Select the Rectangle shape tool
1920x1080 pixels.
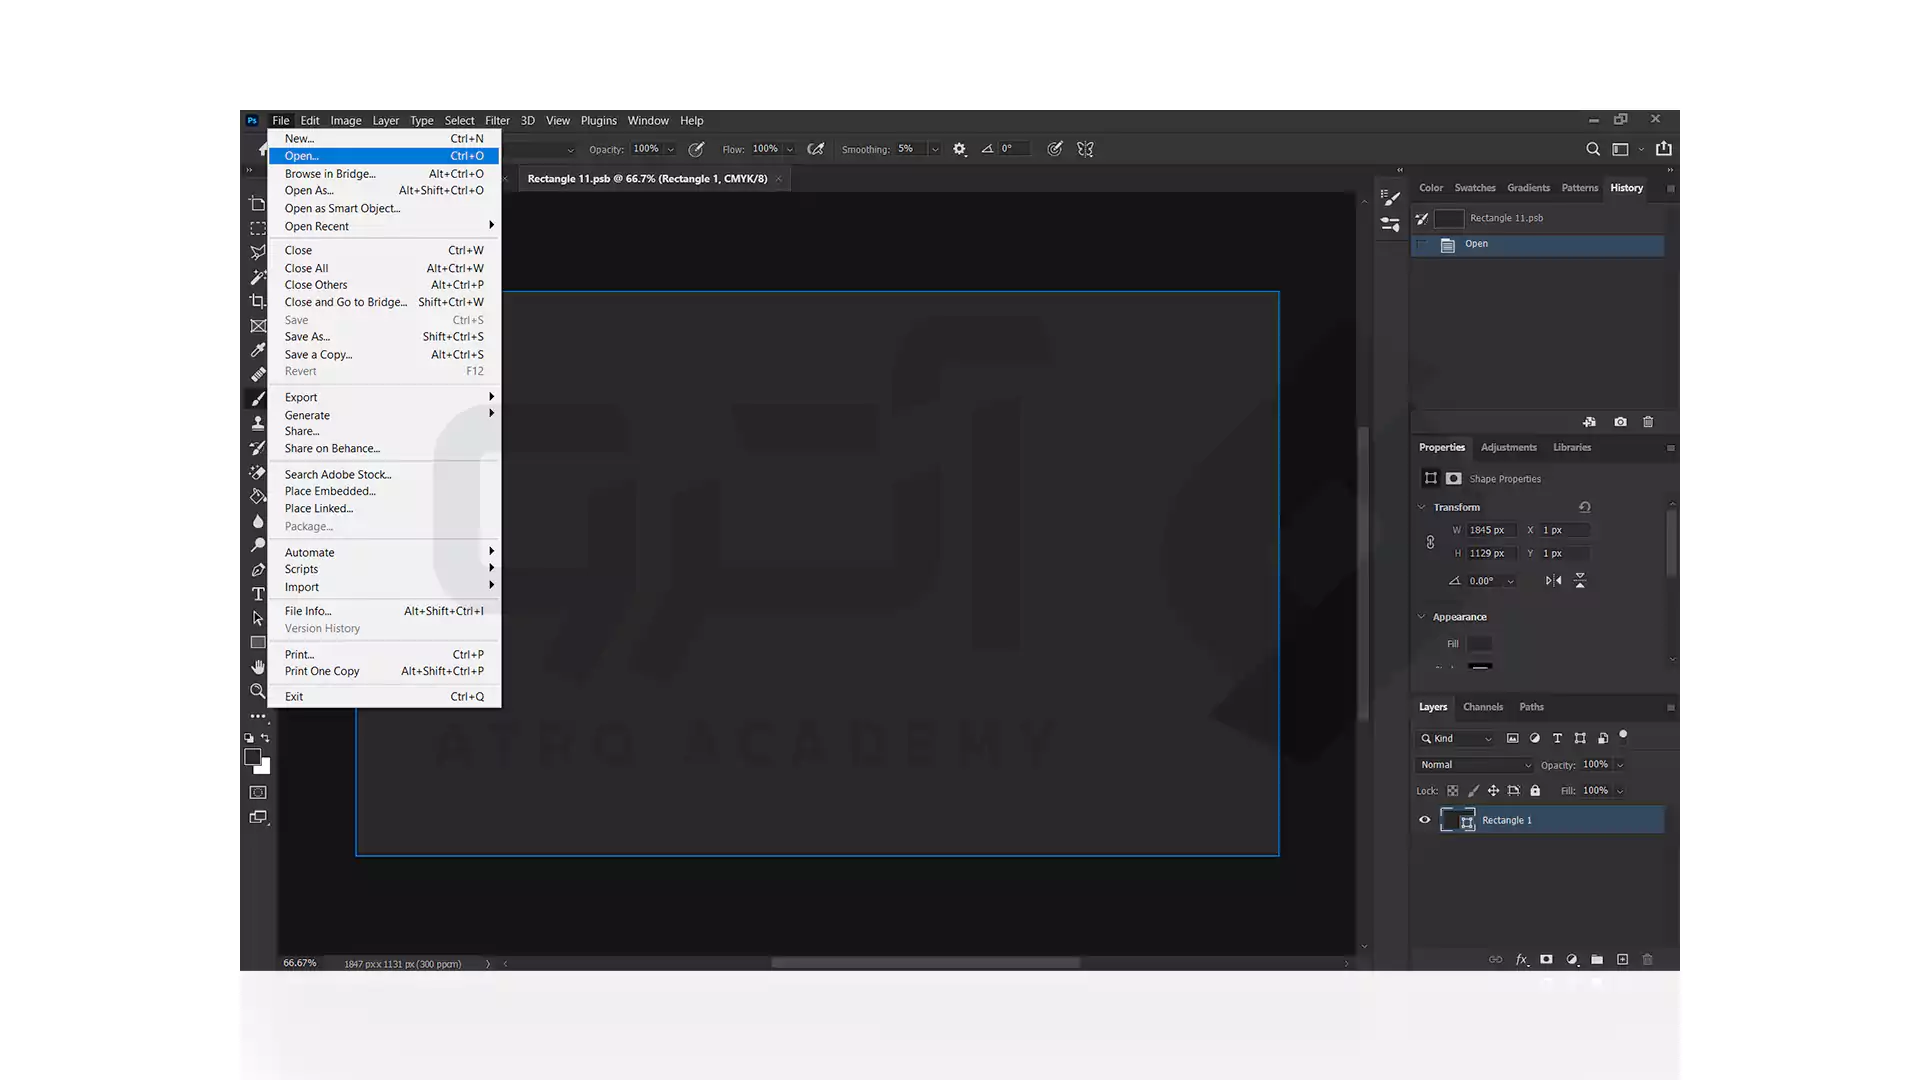pyautogui.click(x=258, y=643)
